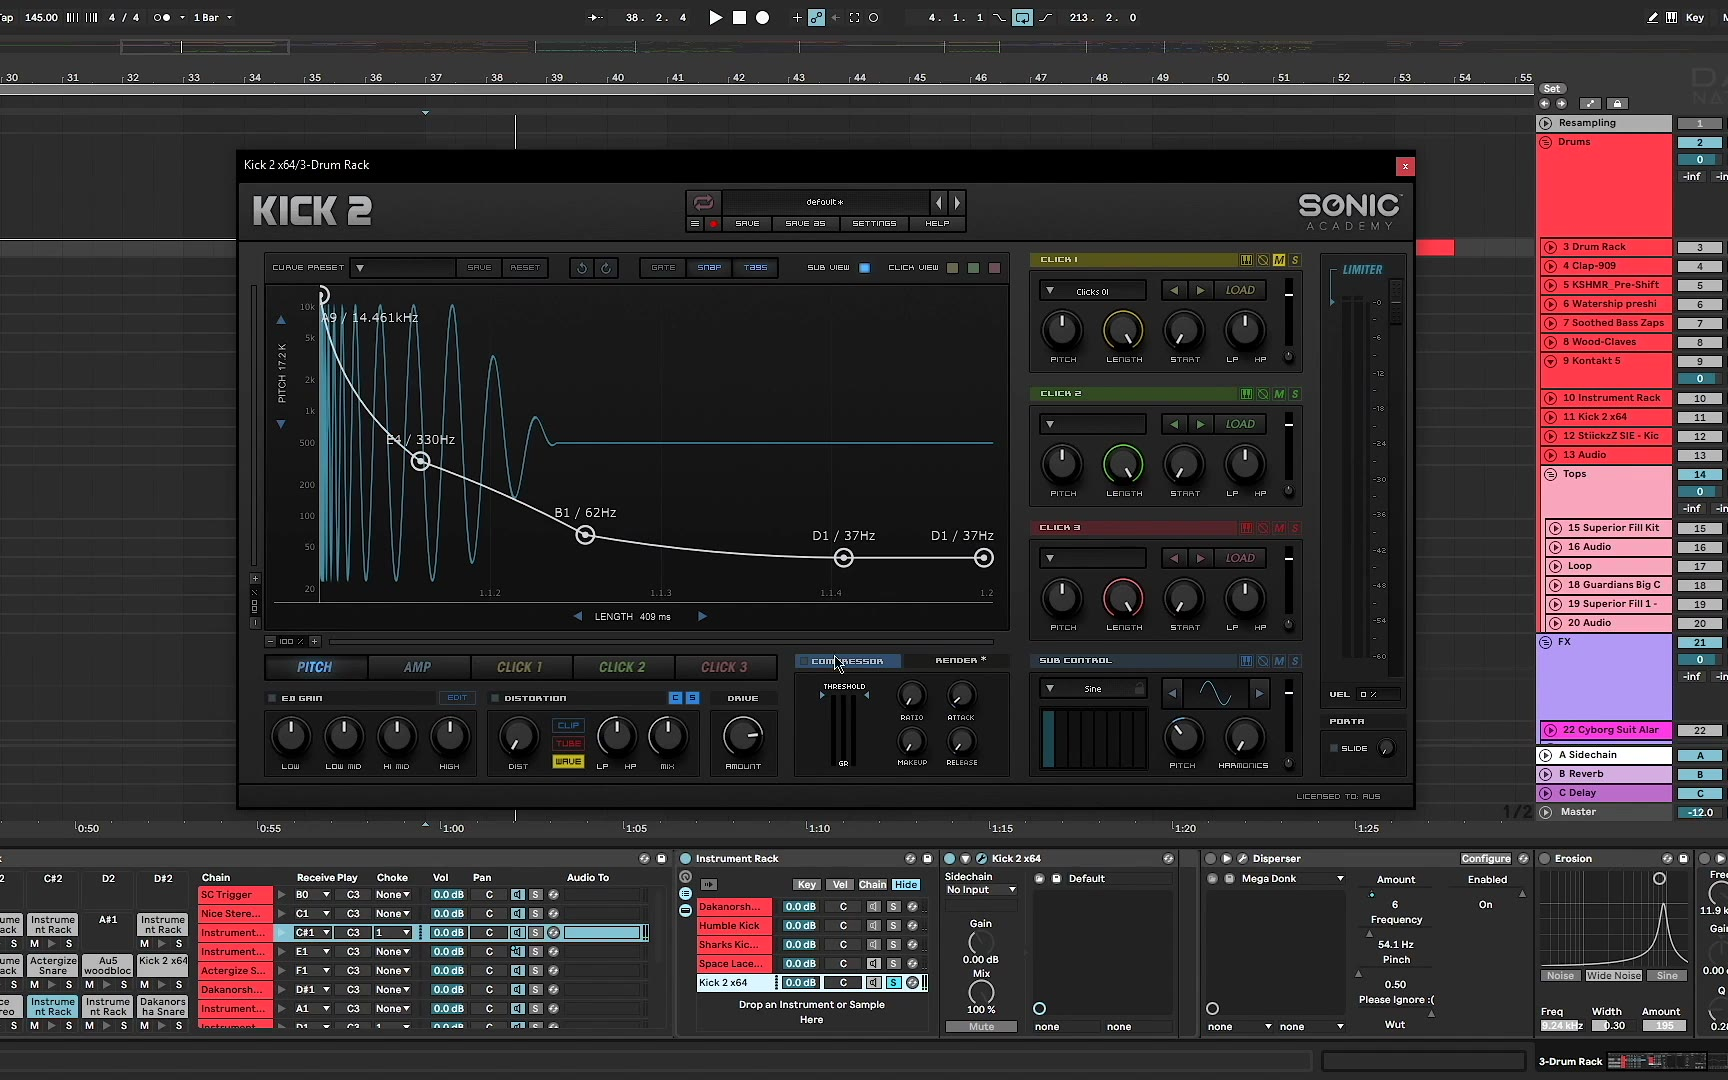Switch to the AMP tab
The height and width of the screenshot is (1080, 1728).
[x=418, y=668]
